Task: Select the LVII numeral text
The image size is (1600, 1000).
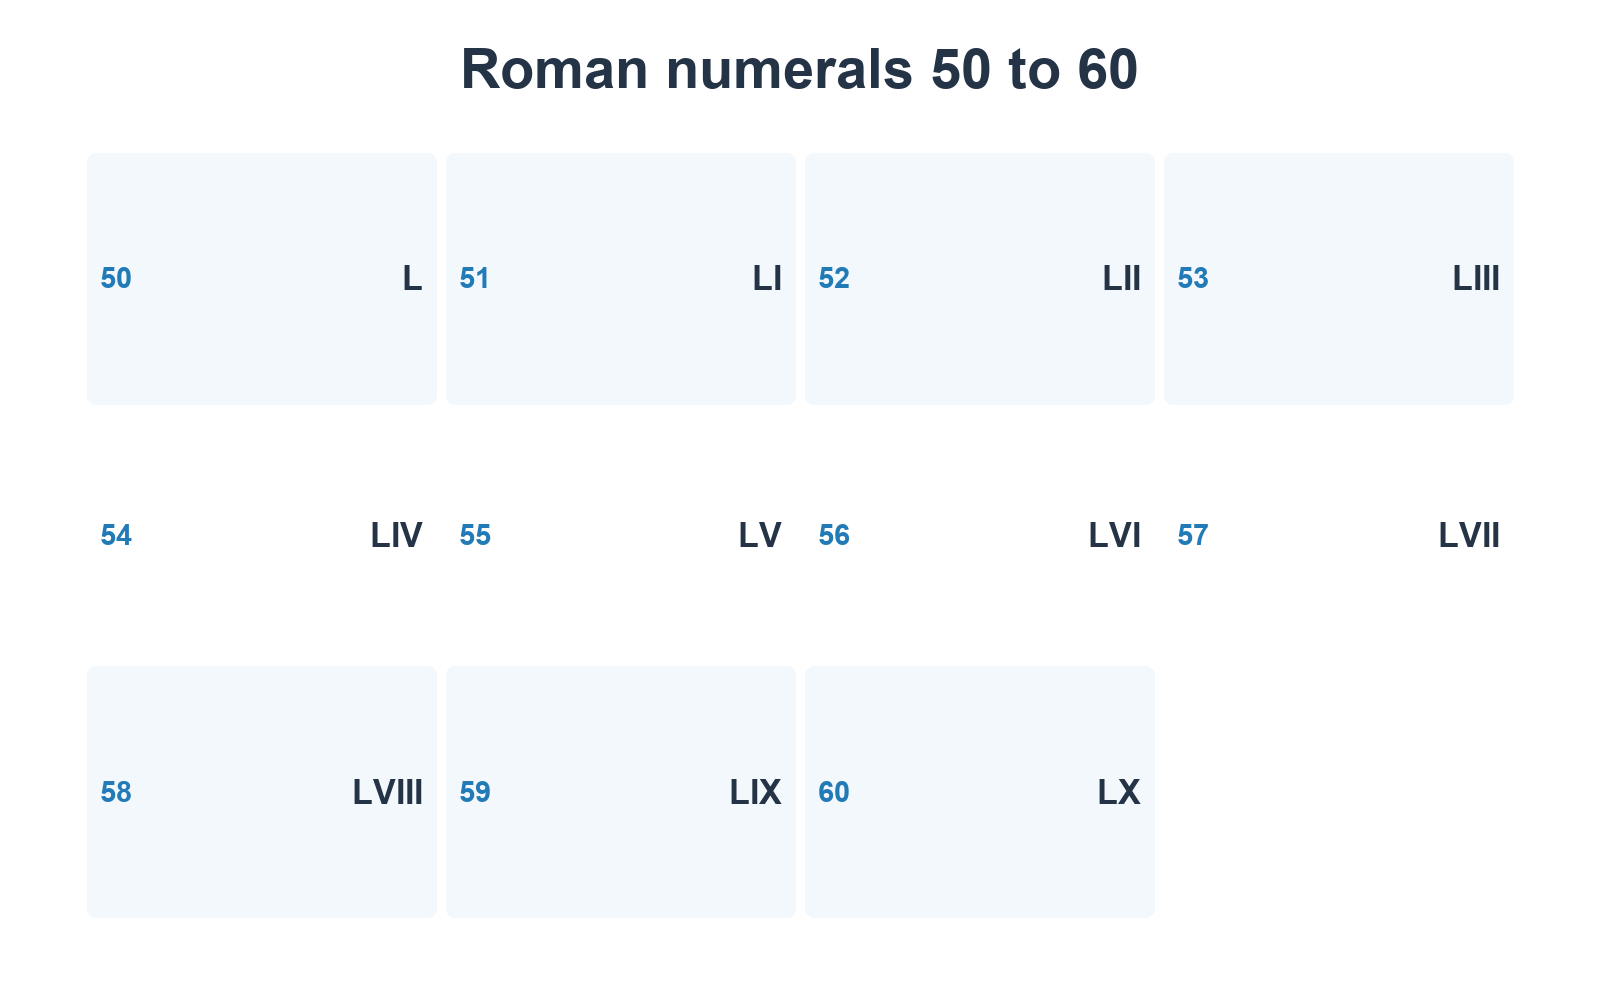Action: (x=1469, y=536)
